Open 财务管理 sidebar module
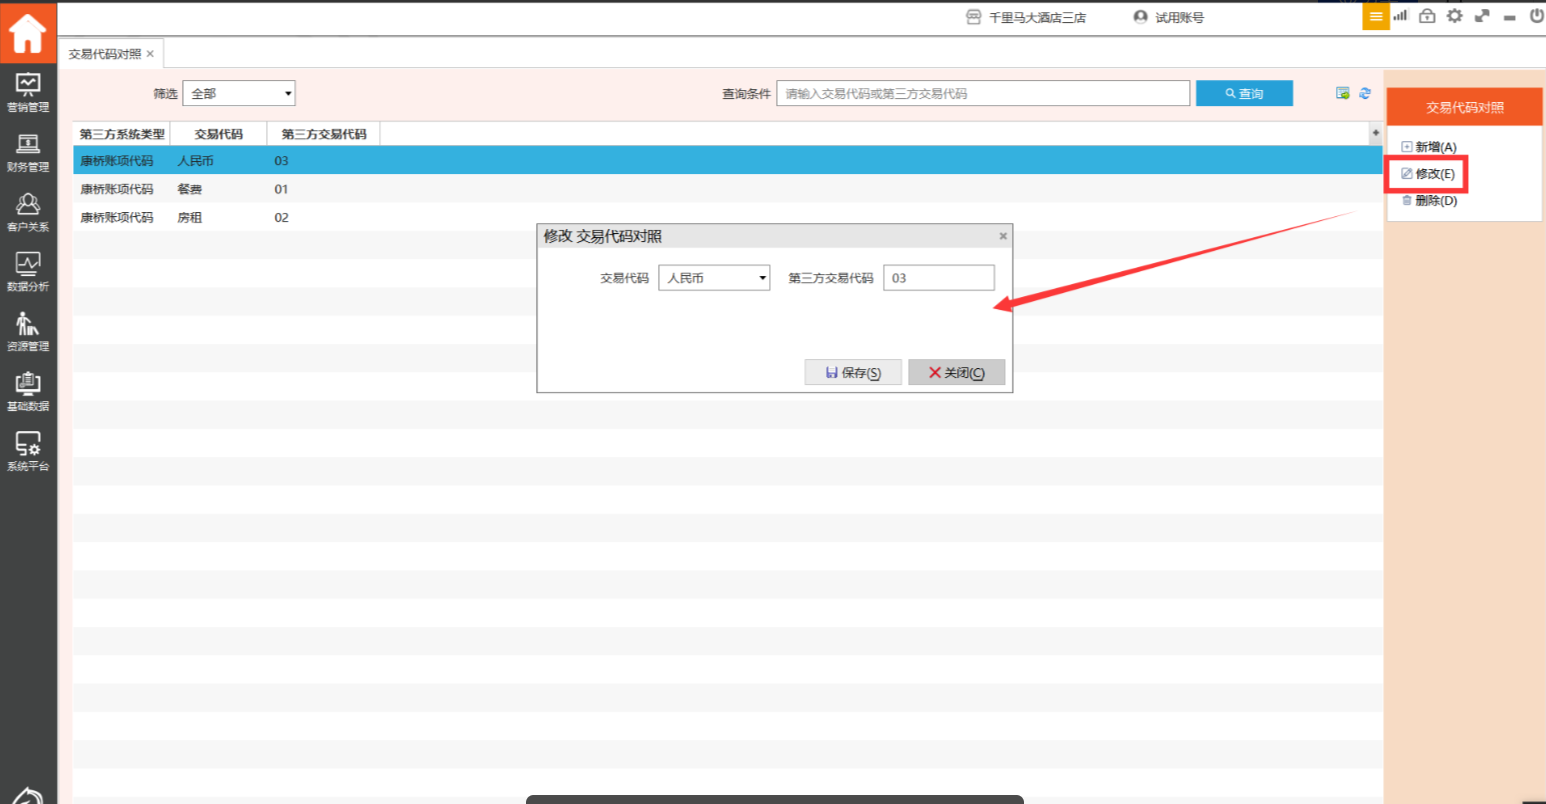The image size is (1546, 804). [x=28, y=152]
